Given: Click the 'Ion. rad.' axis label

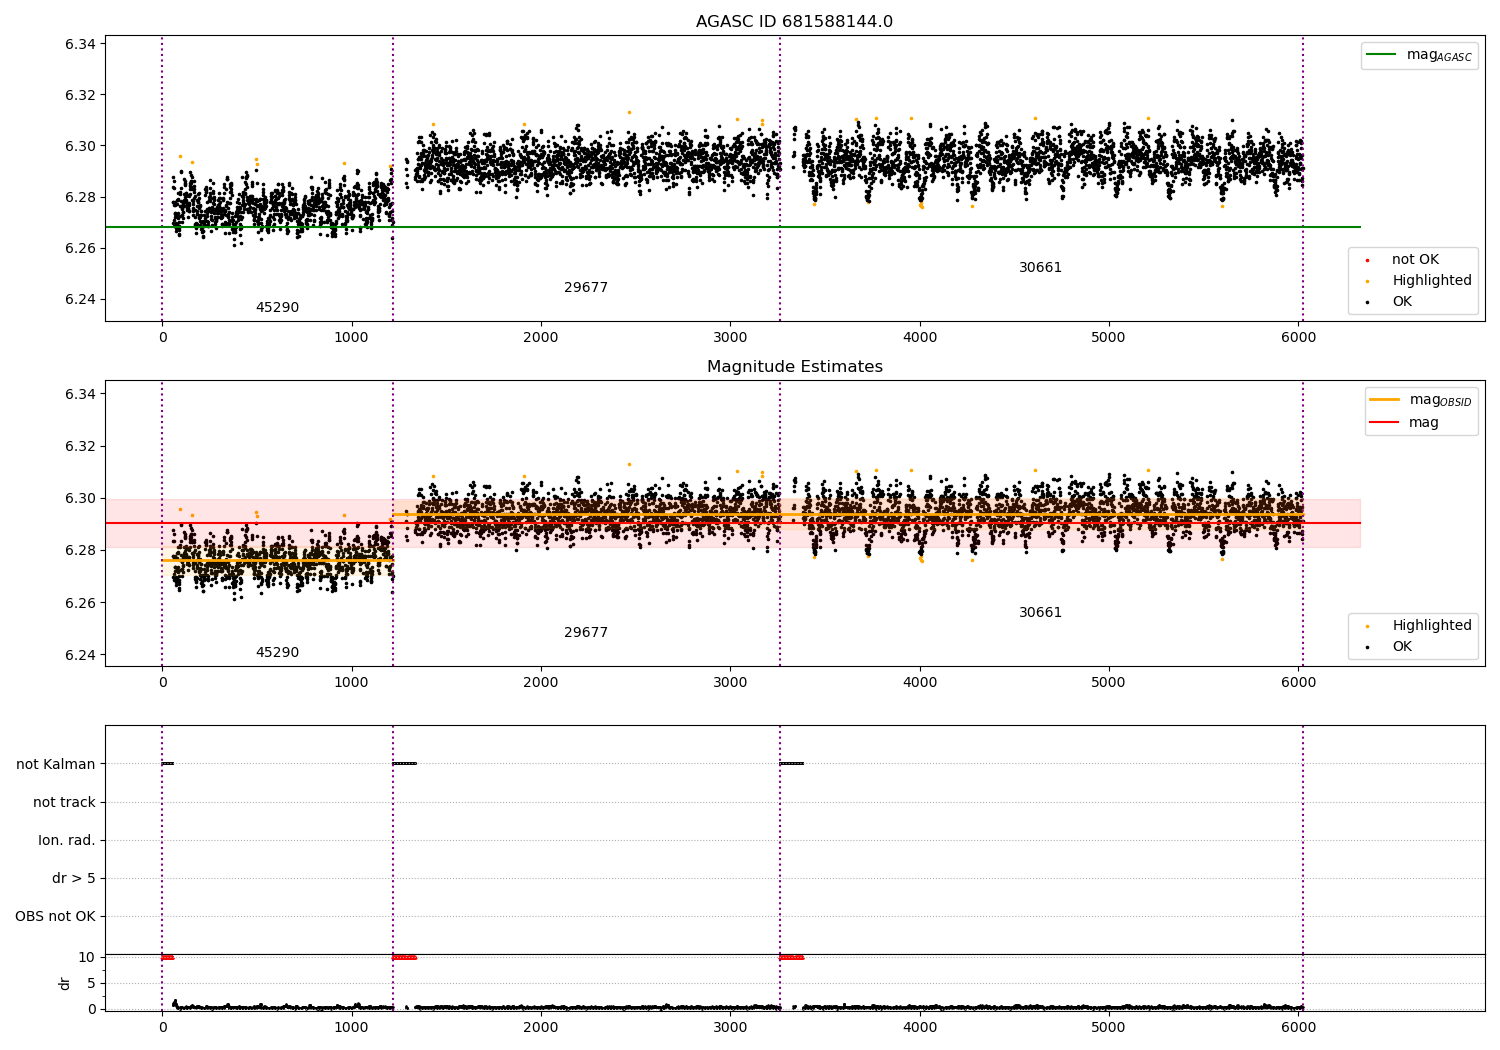Looking at the screenshot, I should pos(67,840).
